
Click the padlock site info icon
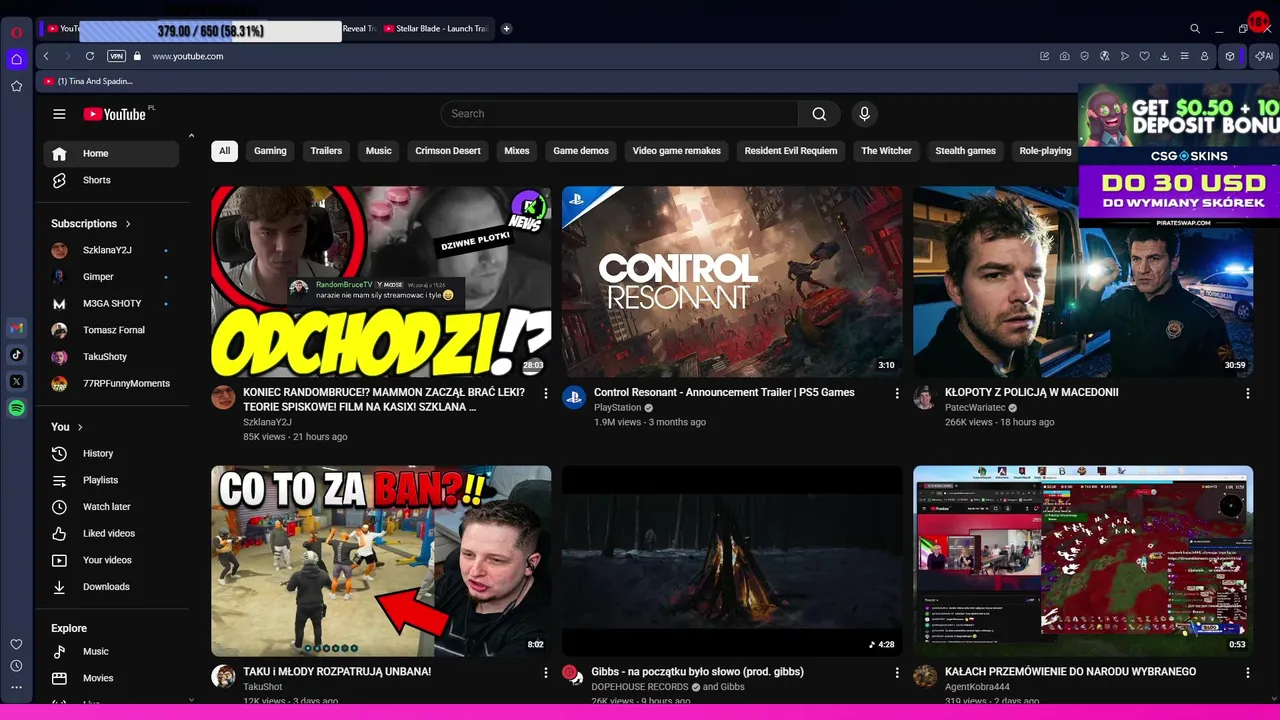click(137, 56)
